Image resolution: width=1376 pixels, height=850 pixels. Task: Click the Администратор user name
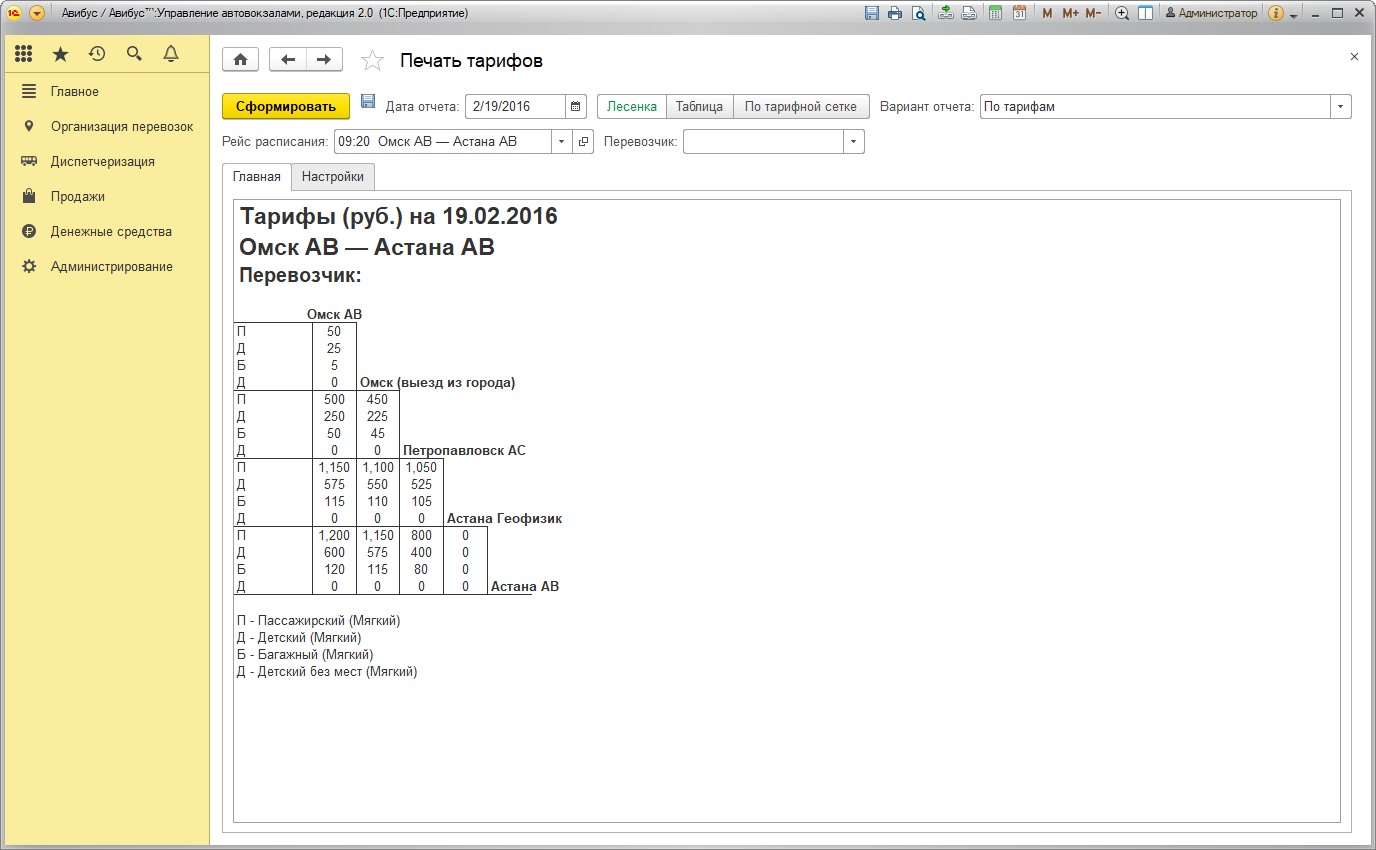[x=1217, y=13]
